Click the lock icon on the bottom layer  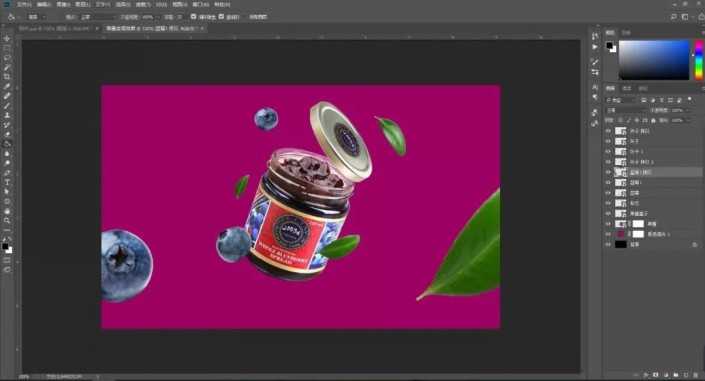tap(695, 245)
